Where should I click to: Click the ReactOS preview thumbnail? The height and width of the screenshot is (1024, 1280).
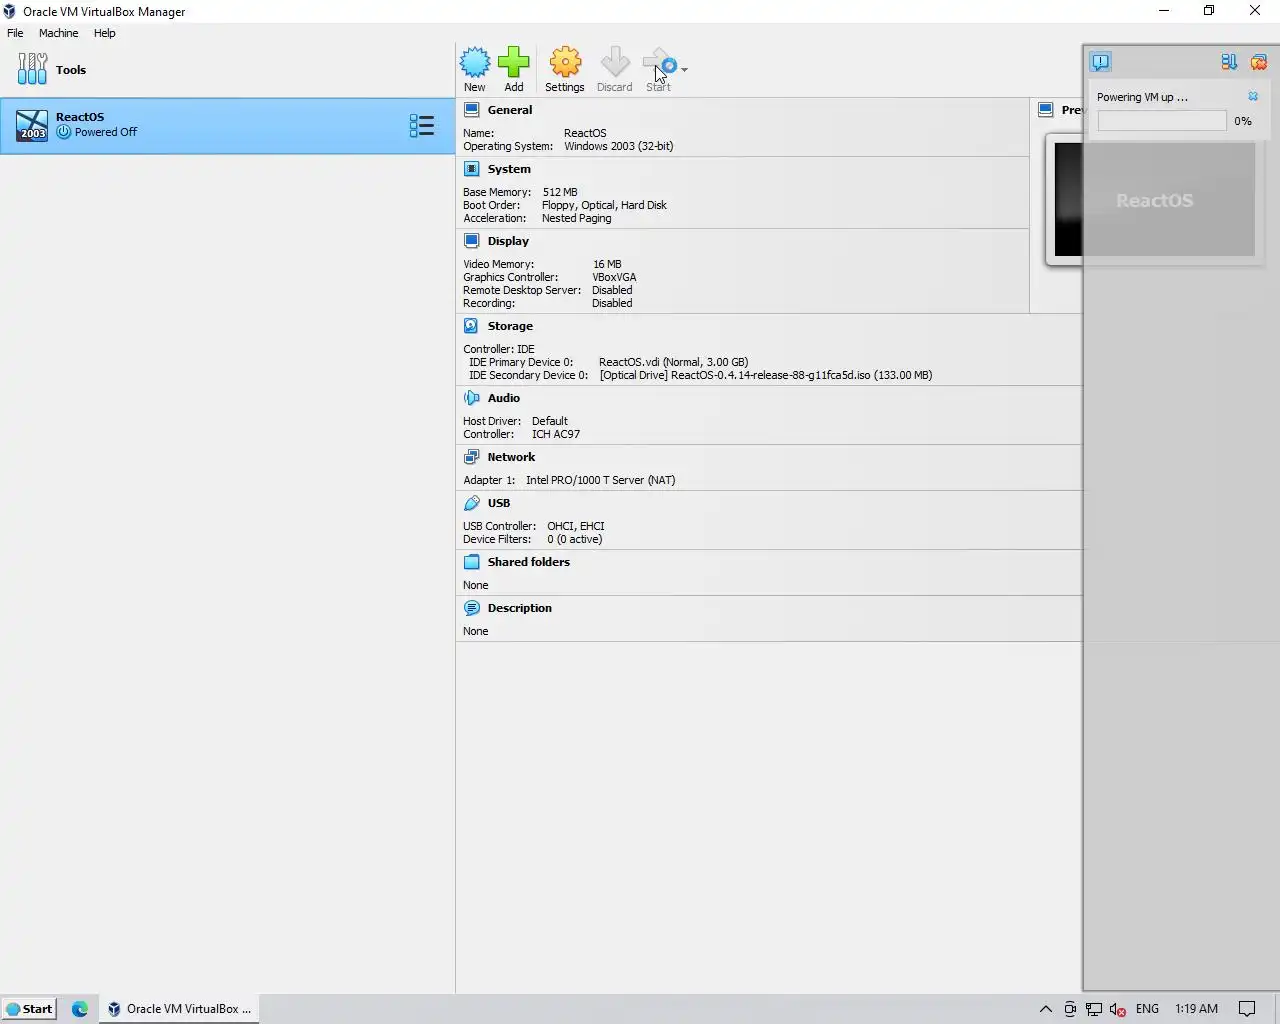(x=1155, y=199)
